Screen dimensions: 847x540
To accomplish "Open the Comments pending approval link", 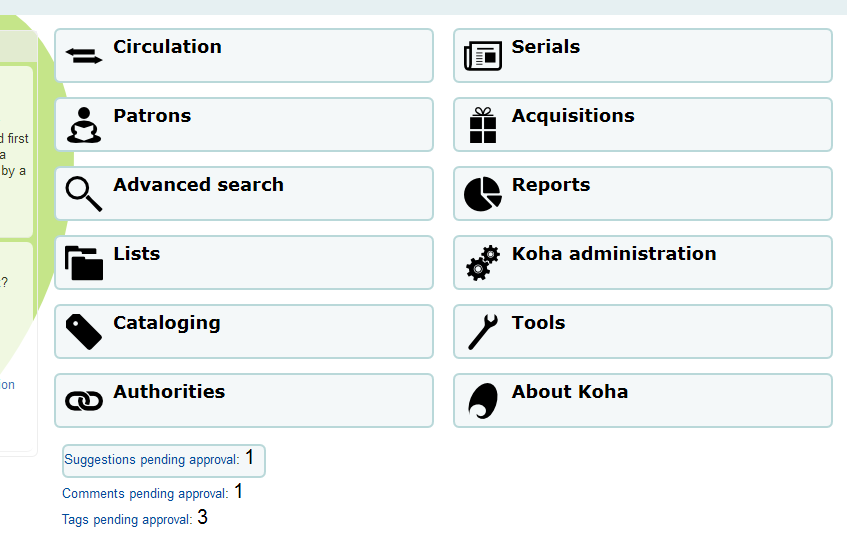I will [x=145, y=494].
